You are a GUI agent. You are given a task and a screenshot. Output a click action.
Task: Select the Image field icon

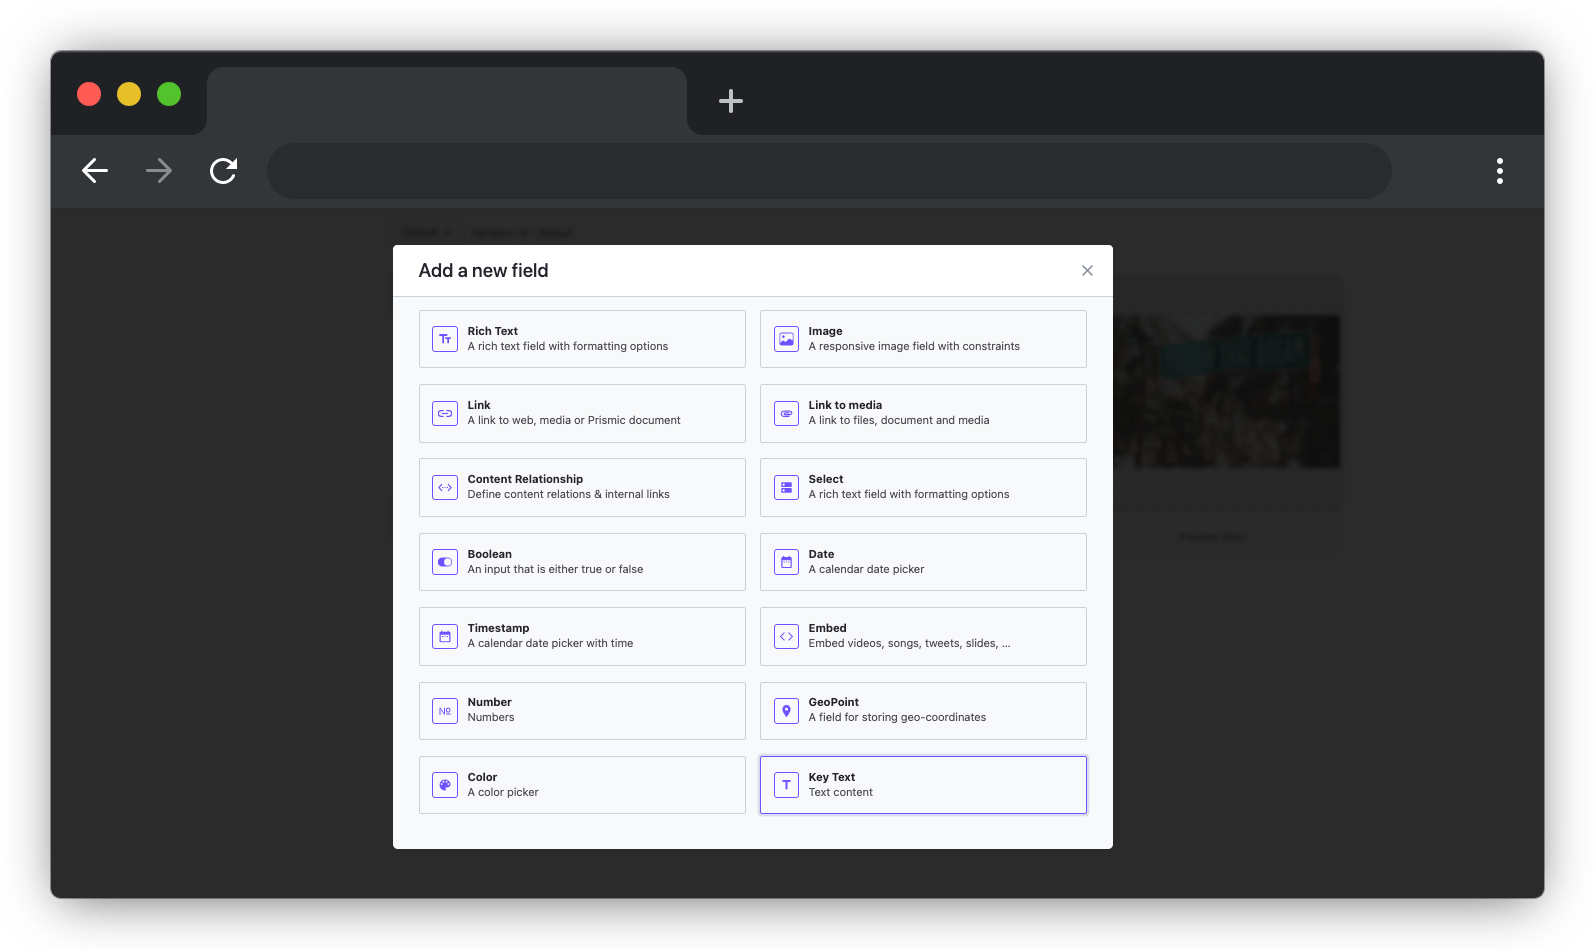(786, 339)
